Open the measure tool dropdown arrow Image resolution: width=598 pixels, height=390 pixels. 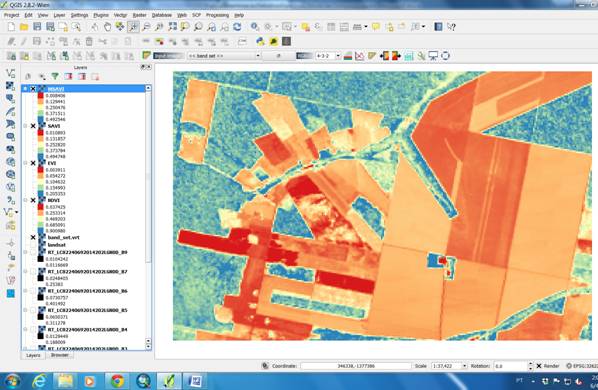pyautogui.click(x=366, y=27)
